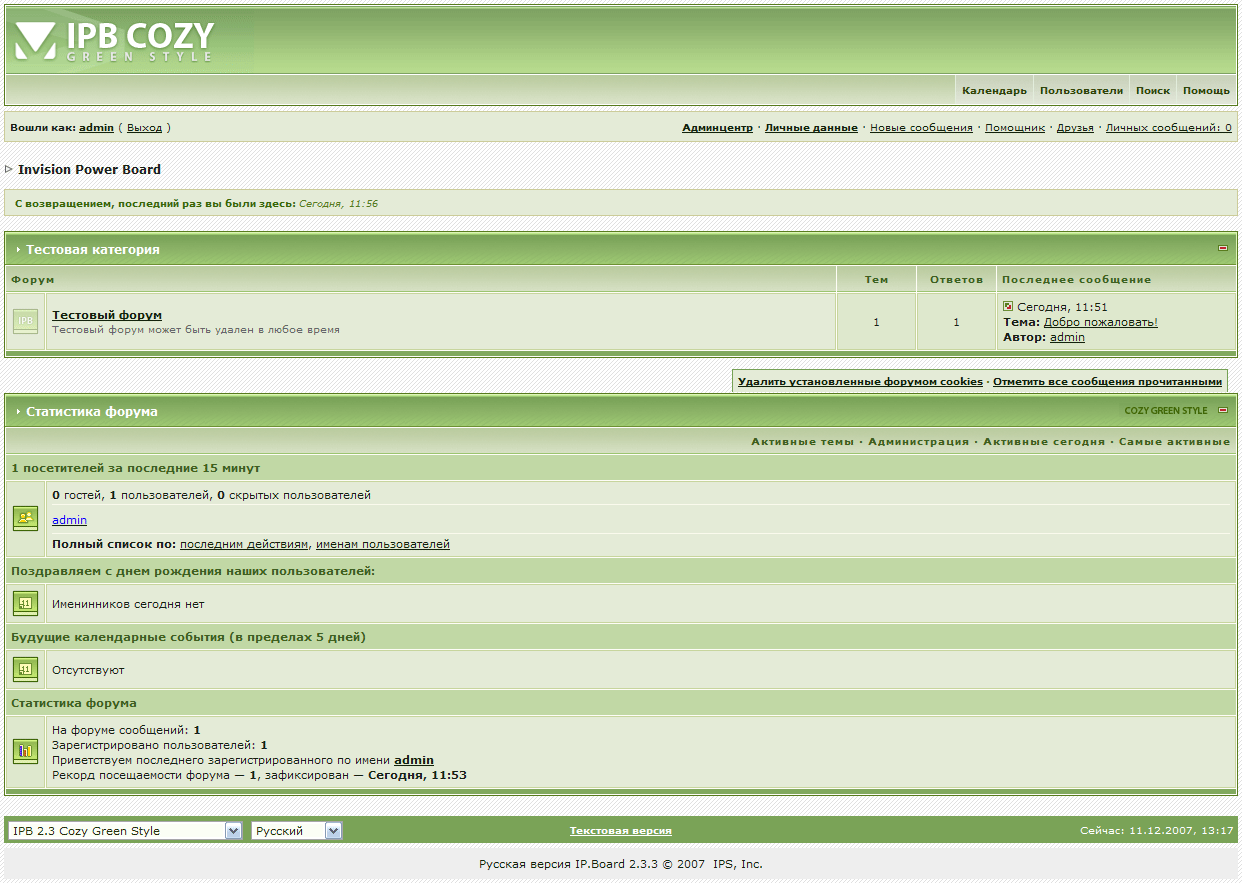Click the last post icon before Сегодня, 11:51
Viewport: 1242px width, 883px height.
point(1008,307)
